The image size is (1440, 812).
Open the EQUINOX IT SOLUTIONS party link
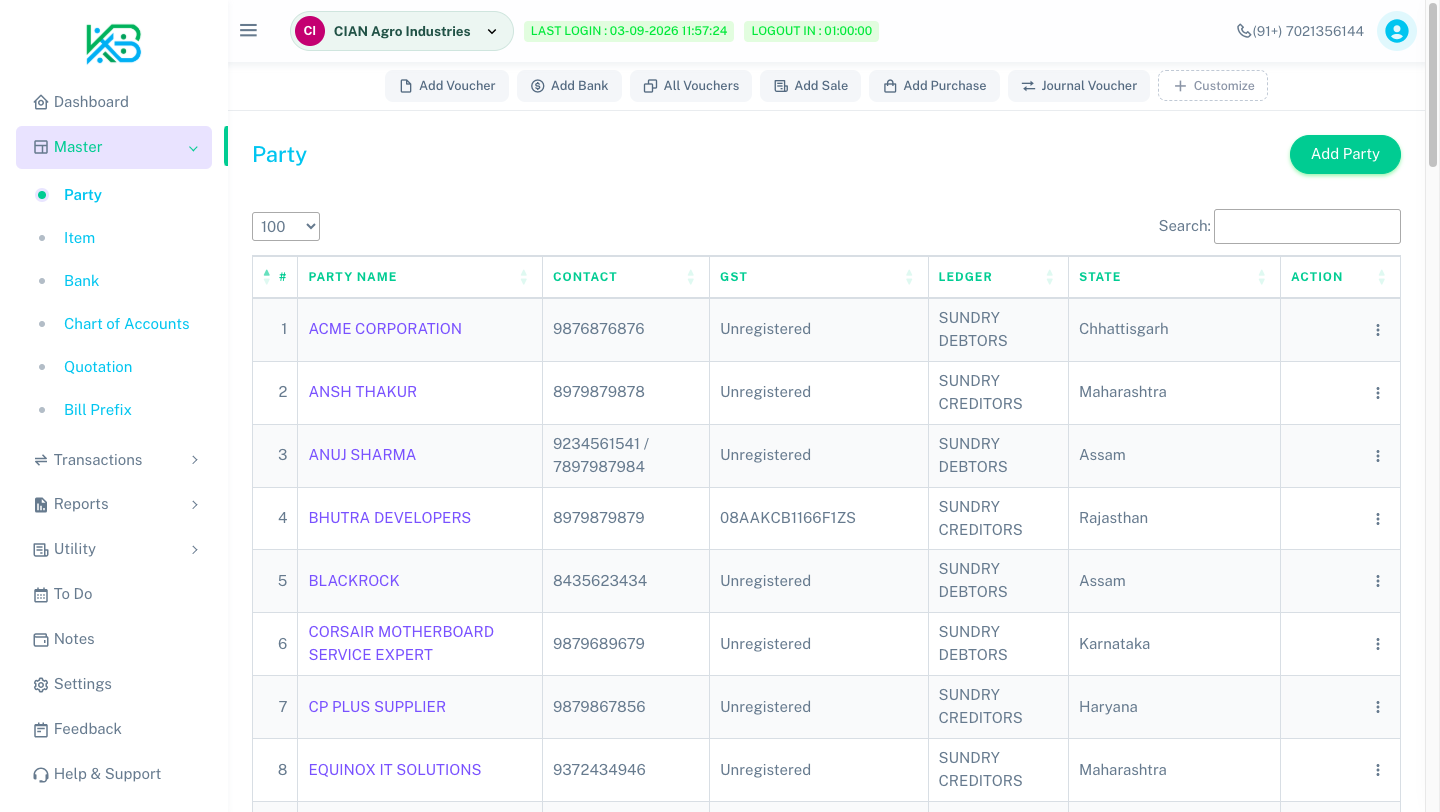395,770
